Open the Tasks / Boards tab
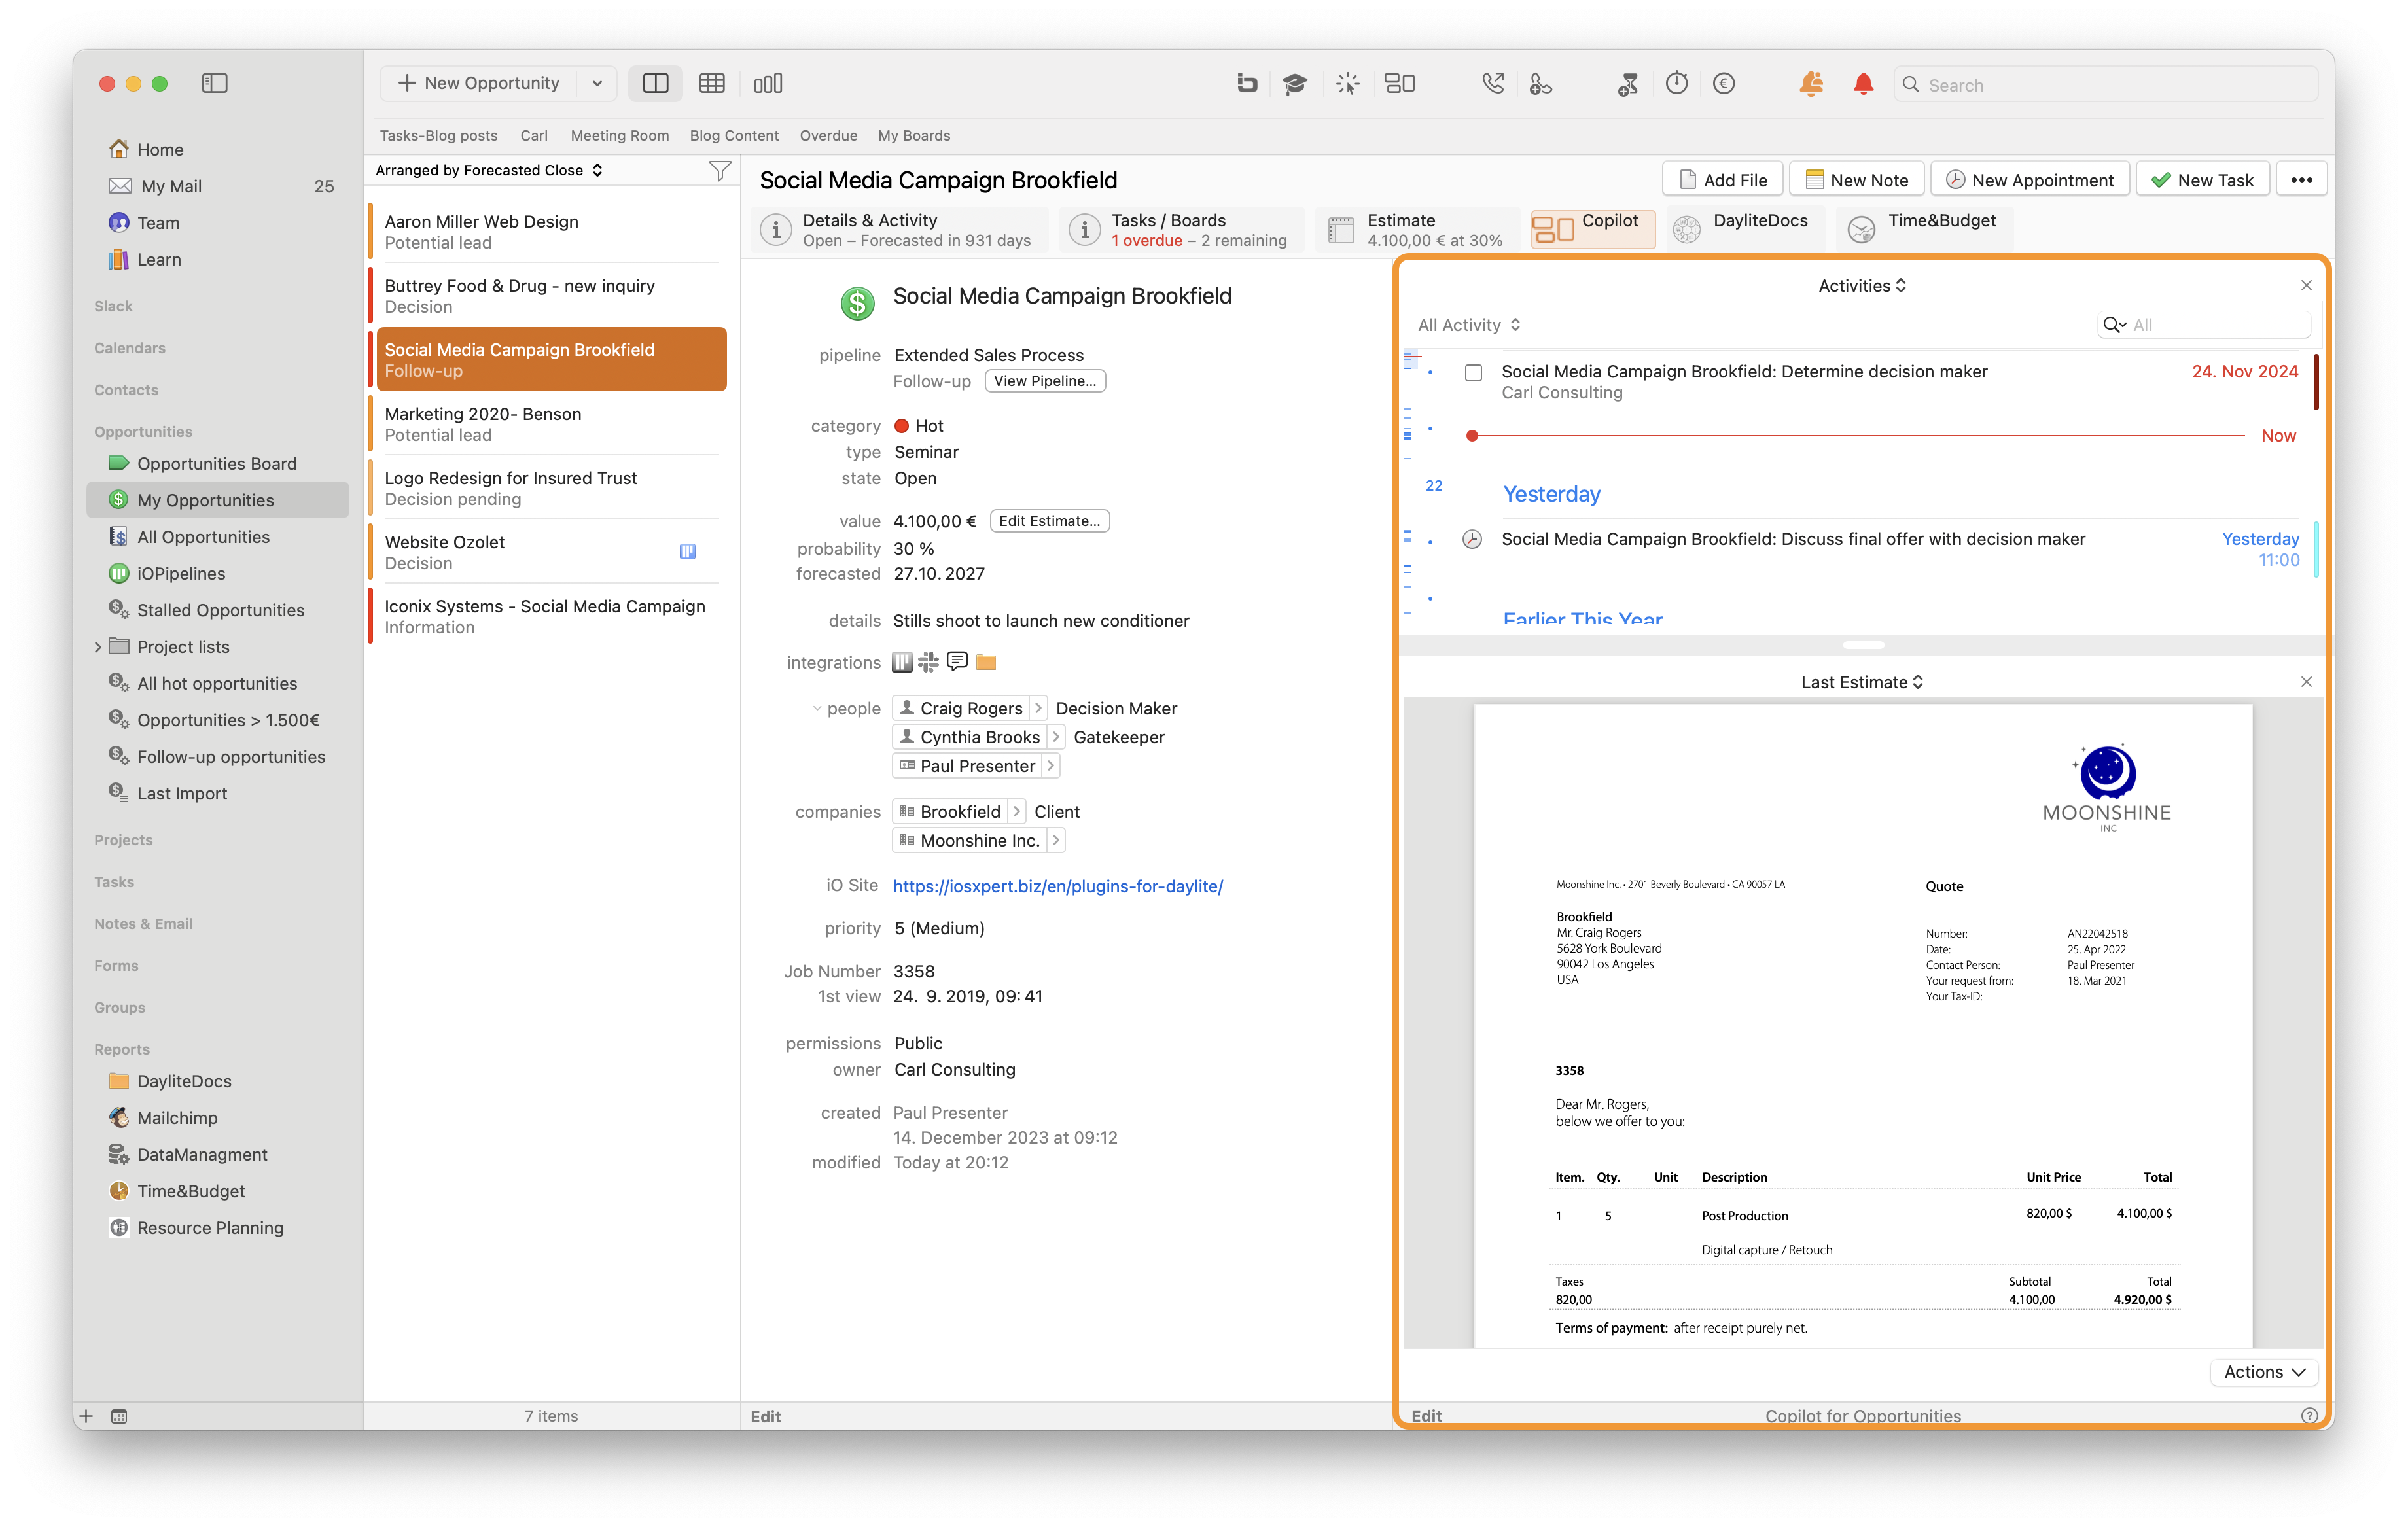Image resolution: width=2408 pixels, height=1527 pixels. pos(1182,230)
